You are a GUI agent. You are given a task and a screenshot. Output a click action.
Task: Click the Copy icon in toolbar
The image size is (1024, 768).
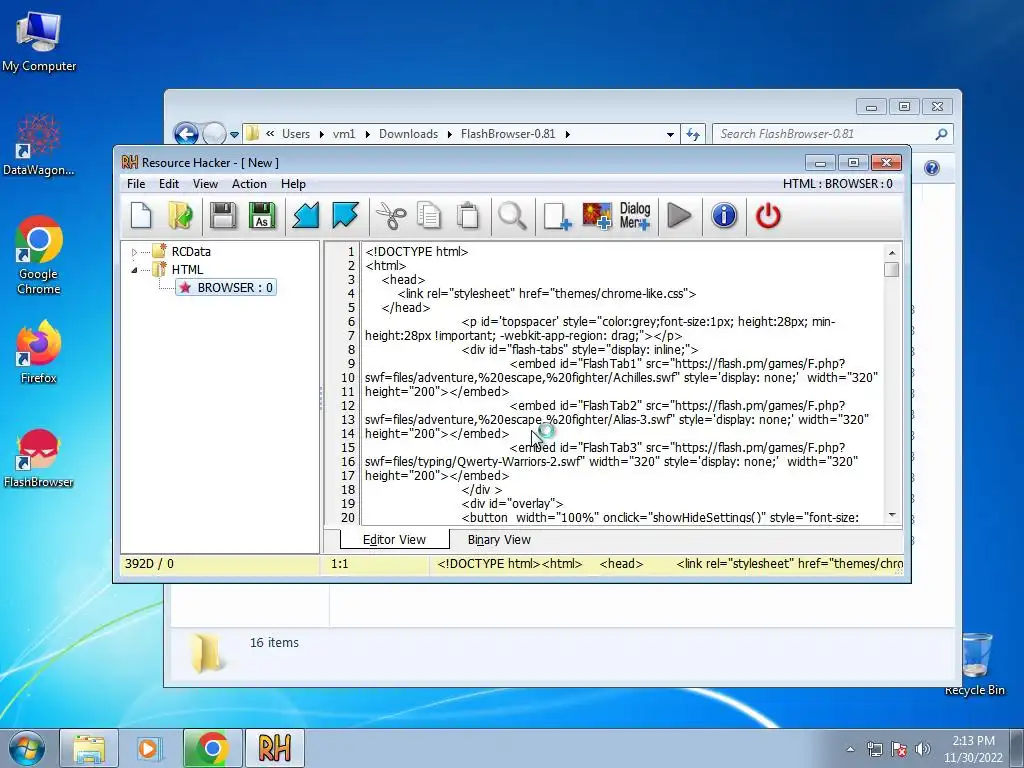click(429, 216)
